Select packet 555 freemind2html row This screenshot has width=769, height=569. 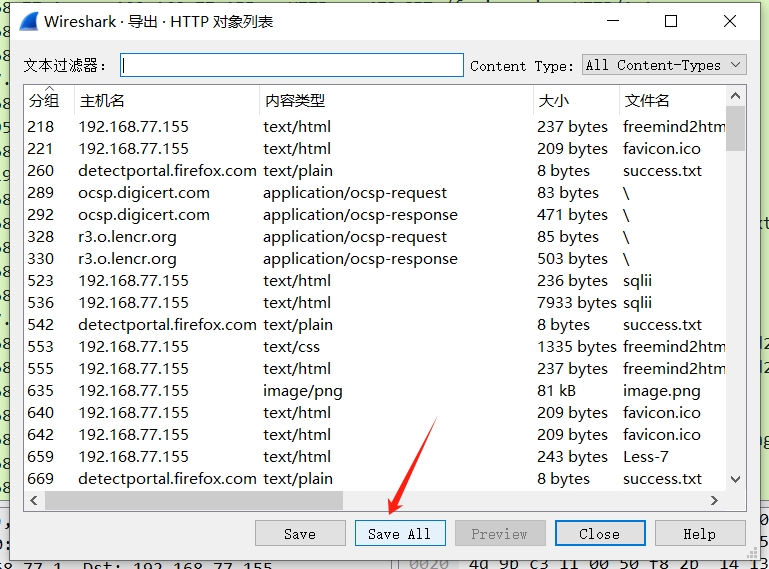click(375, 369)
